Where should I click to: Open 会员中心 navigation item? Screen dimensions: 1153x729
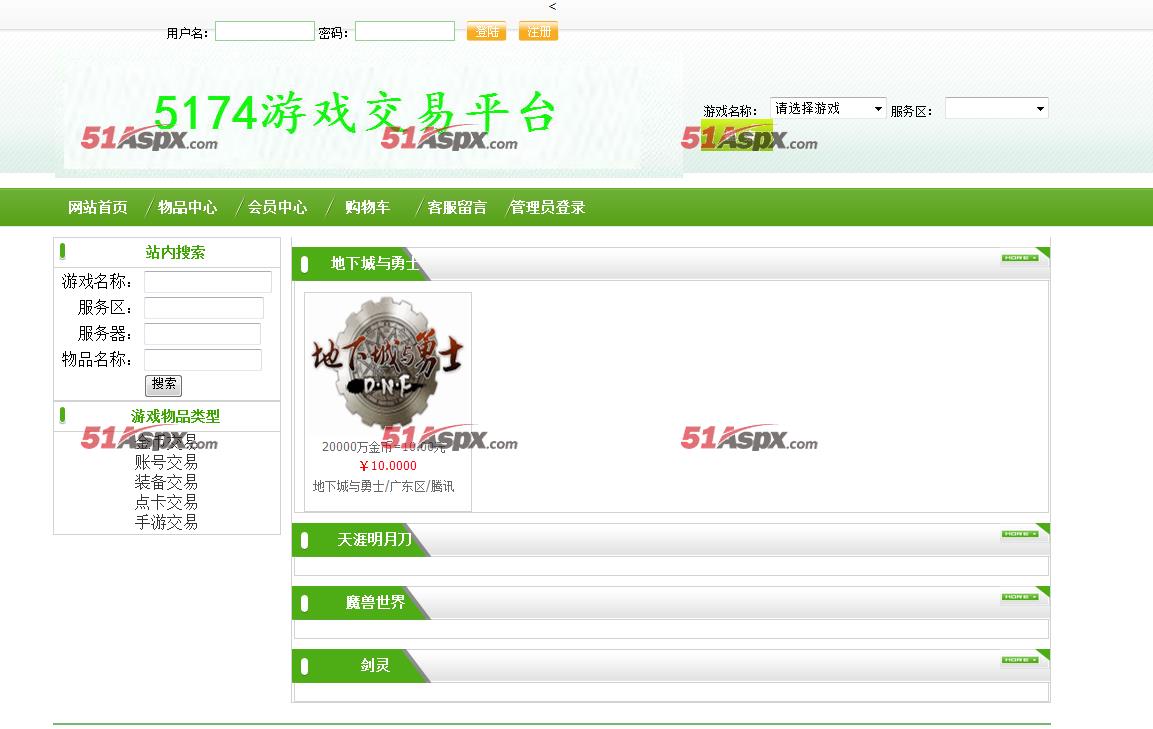click(277, 208)
